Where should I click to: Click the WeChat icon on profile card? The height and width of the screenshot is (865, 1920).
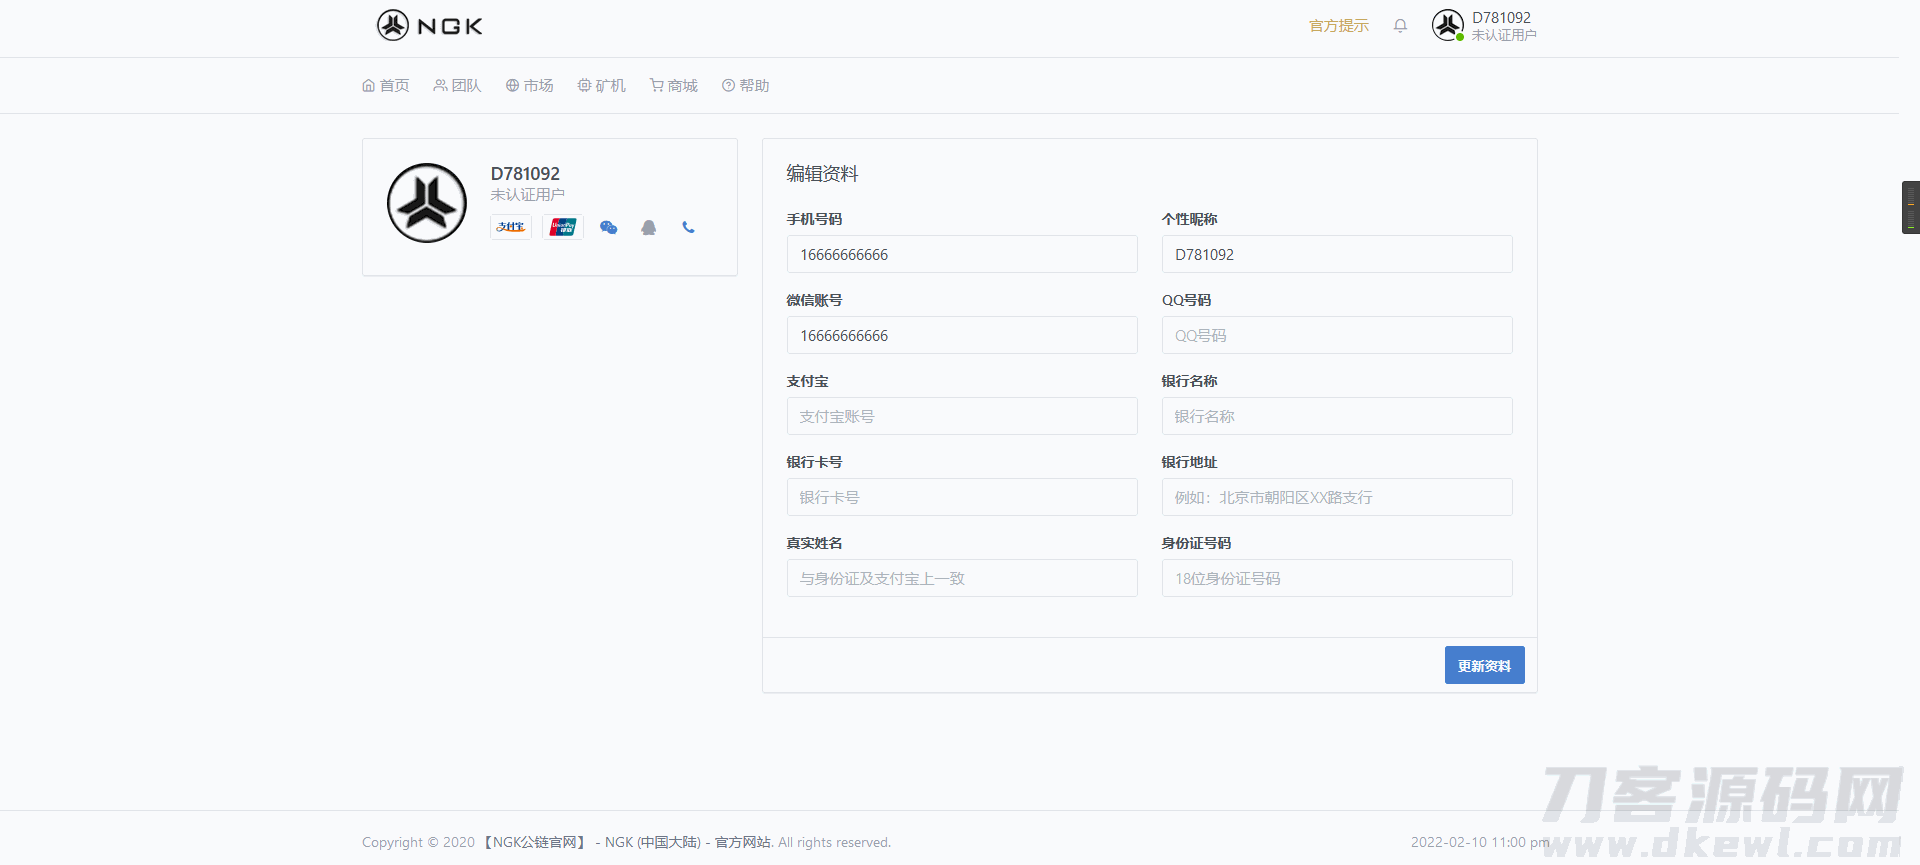pyautogui.click(x=608, y=227)
